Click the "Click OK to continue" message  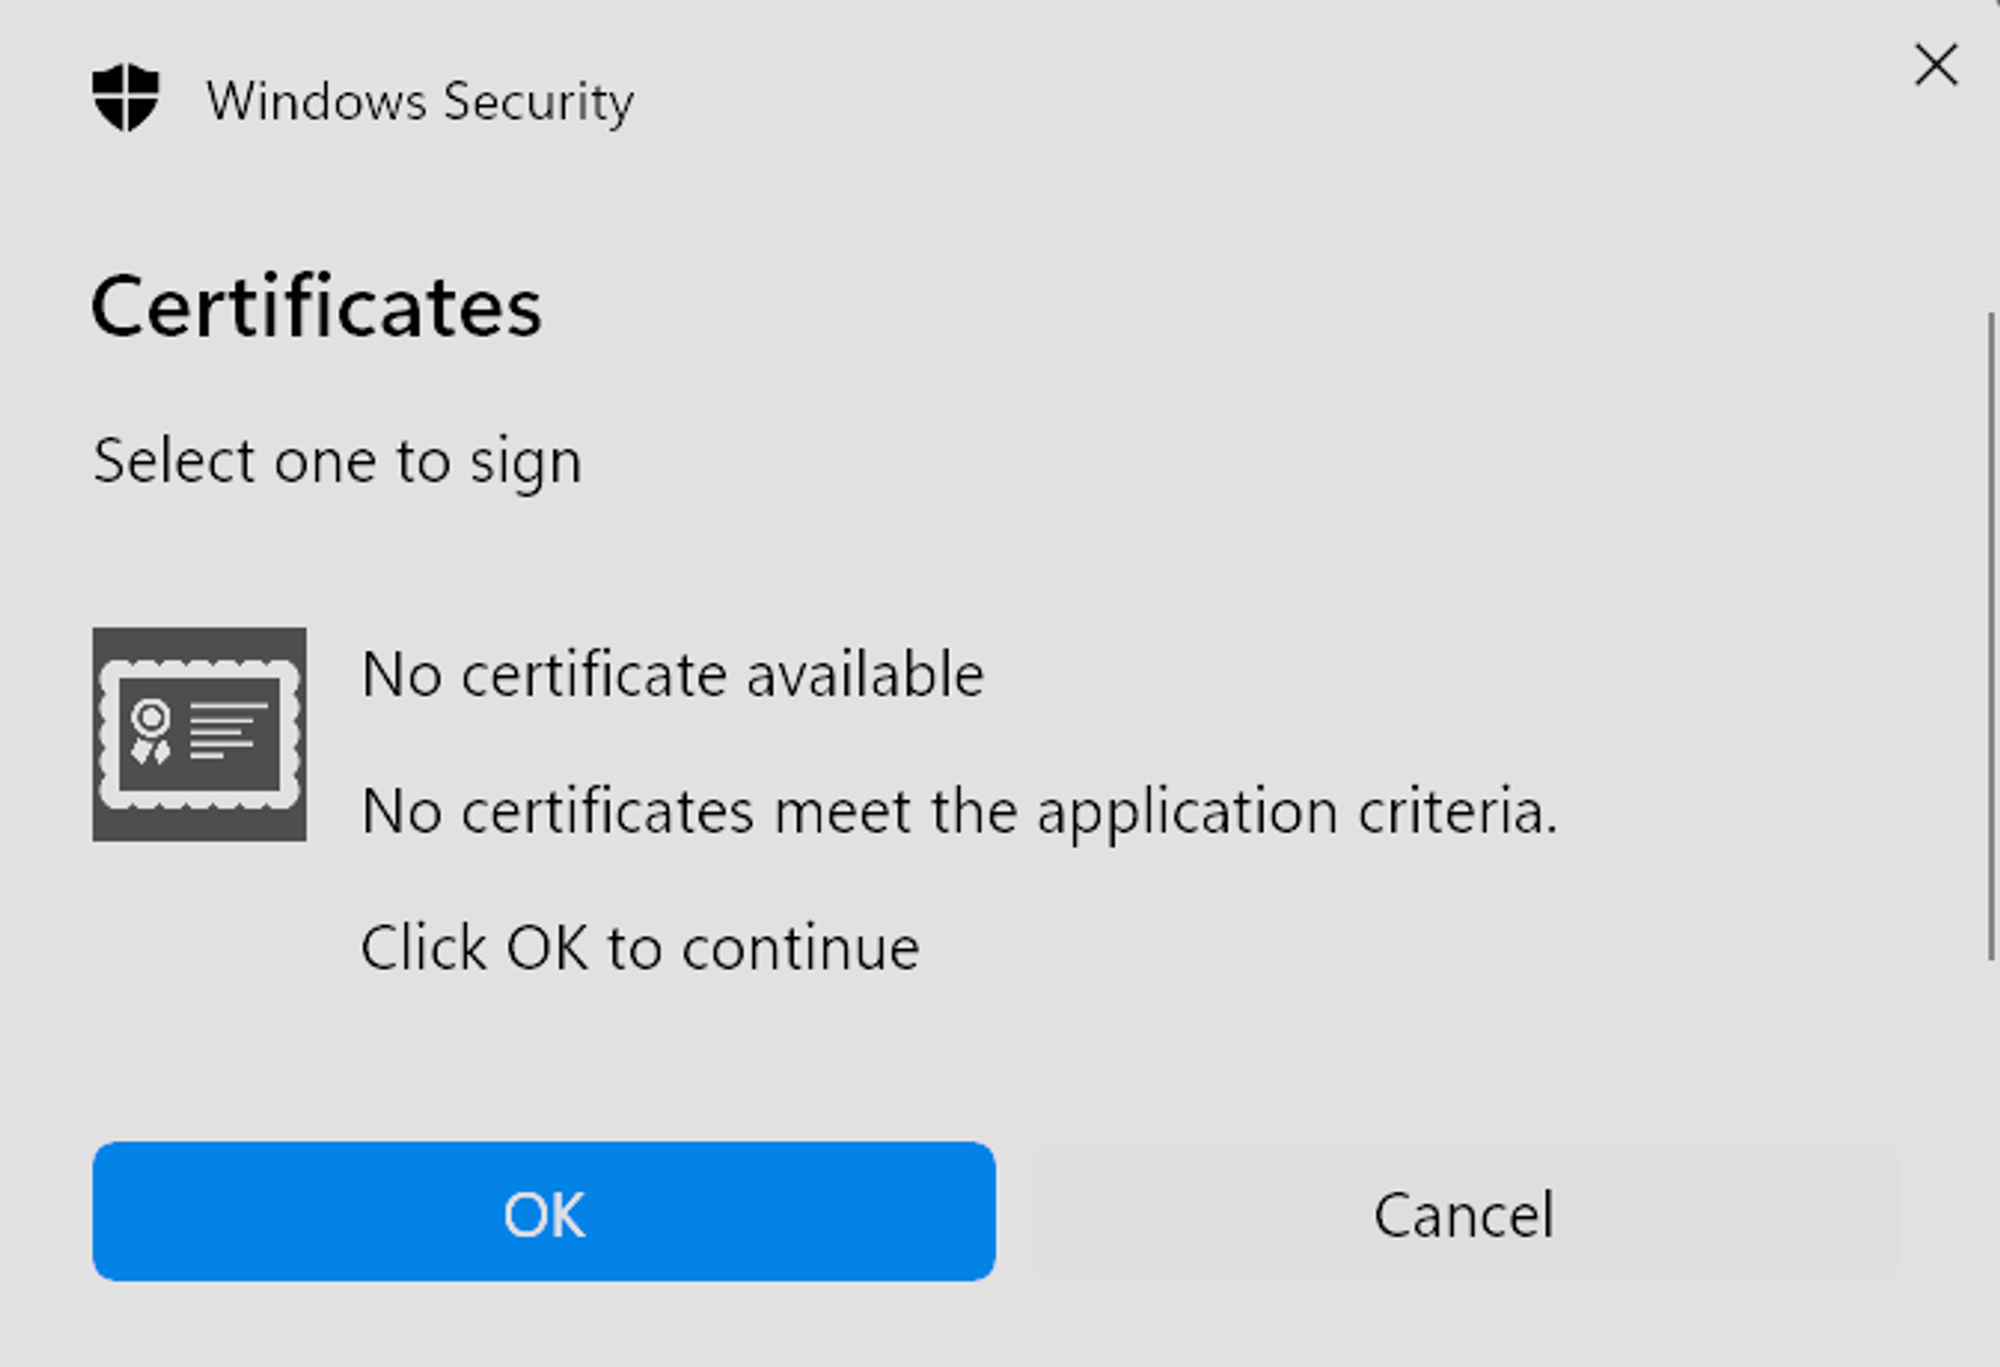point(640,948)
